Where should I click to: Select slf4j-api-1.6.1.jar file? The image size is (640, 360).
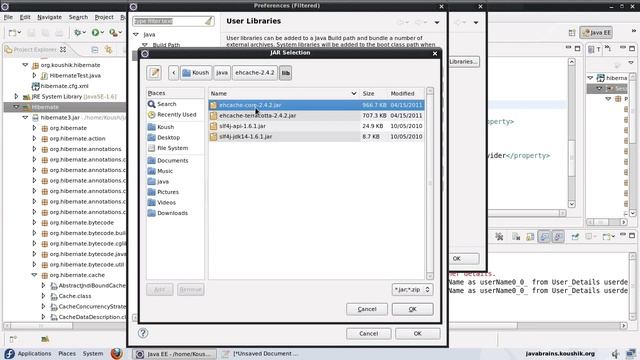[316, 126]
